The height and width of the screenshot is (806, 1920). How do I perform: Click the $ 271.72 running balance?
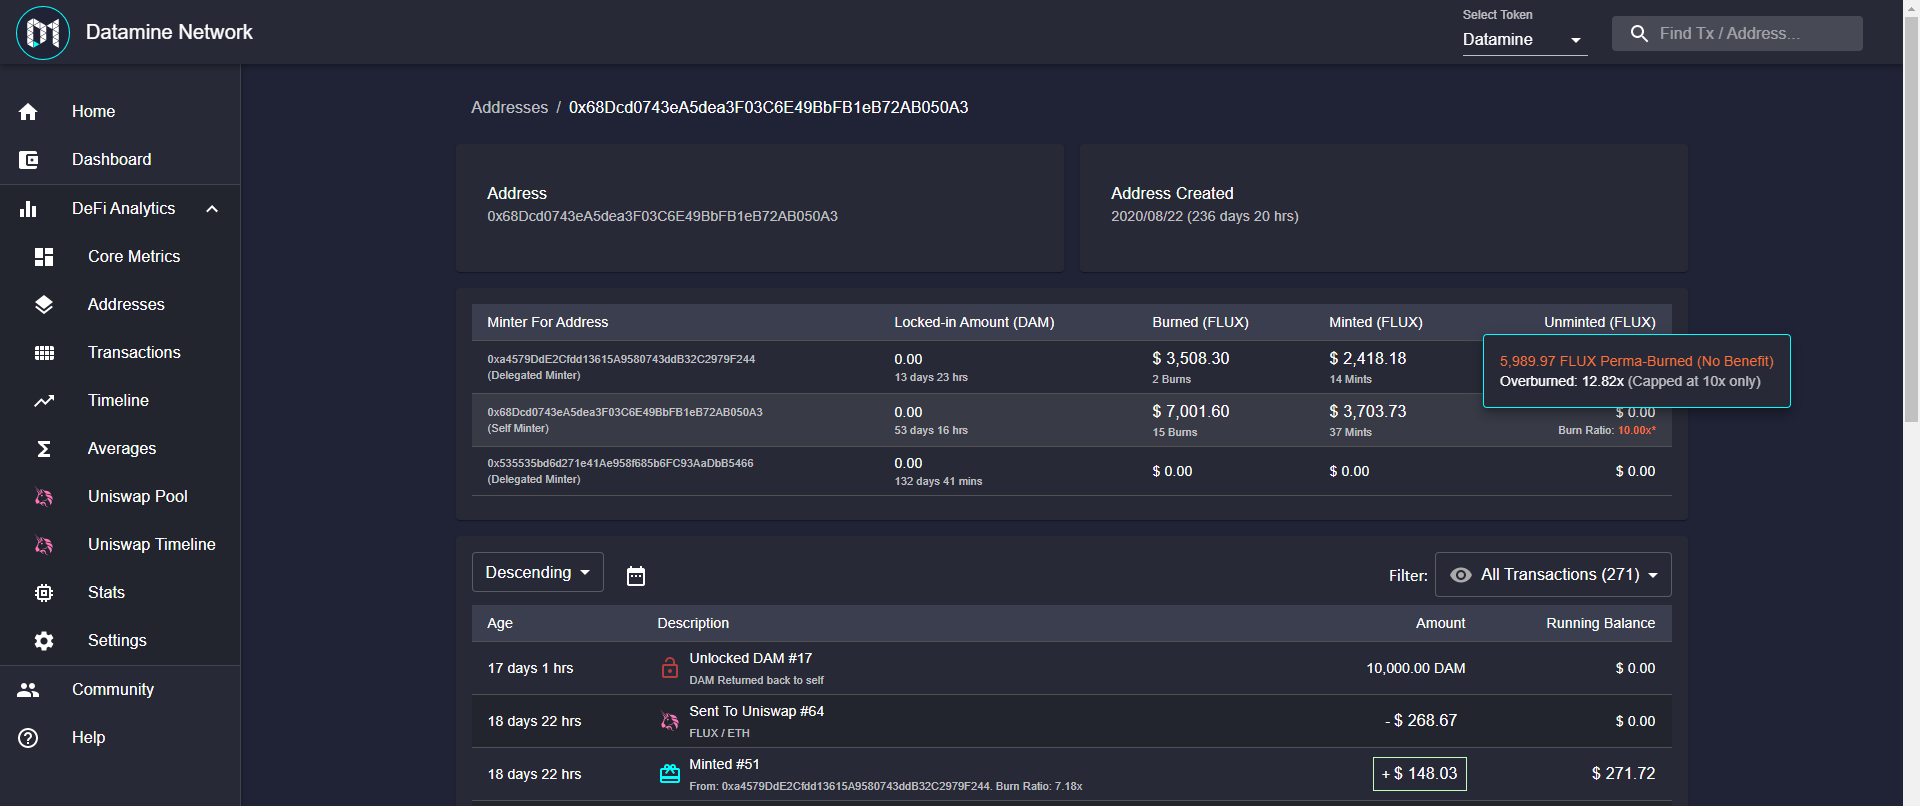(x=1623, y=774)
